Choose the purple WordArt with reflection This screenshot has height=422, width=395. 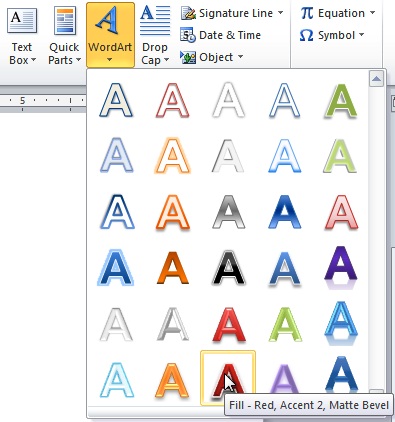[341, 268]
